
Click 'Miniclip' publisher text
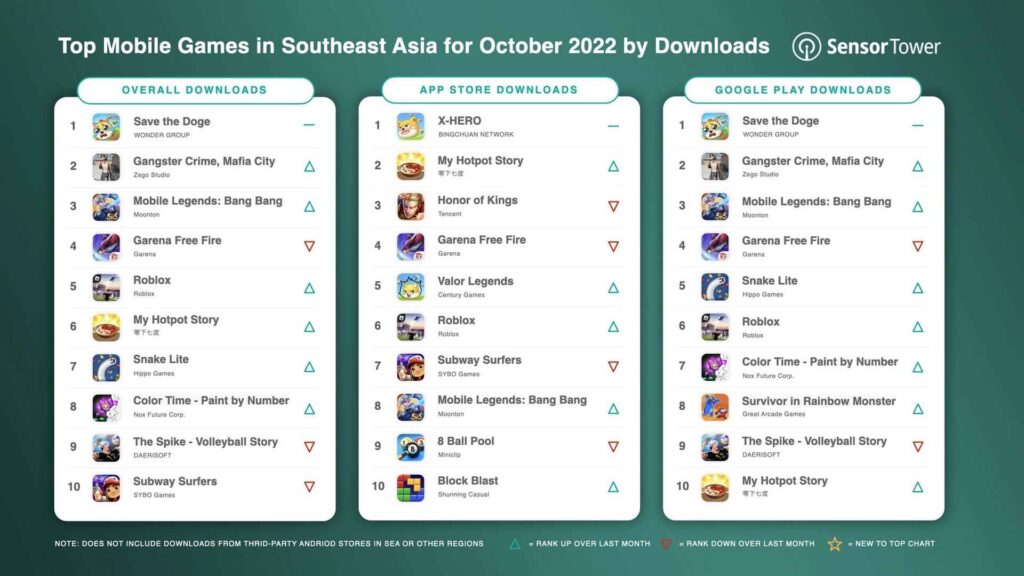[449, 455]
